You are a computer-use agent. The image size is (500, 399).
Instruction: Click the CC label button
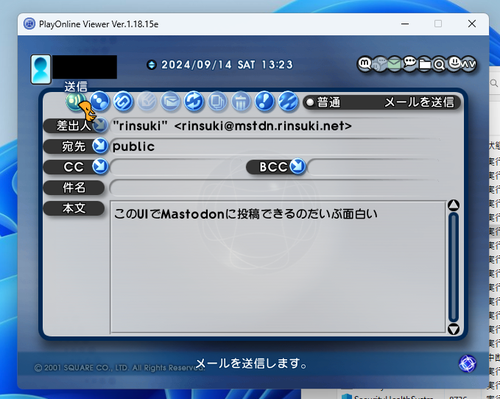[x=73, y=167]
